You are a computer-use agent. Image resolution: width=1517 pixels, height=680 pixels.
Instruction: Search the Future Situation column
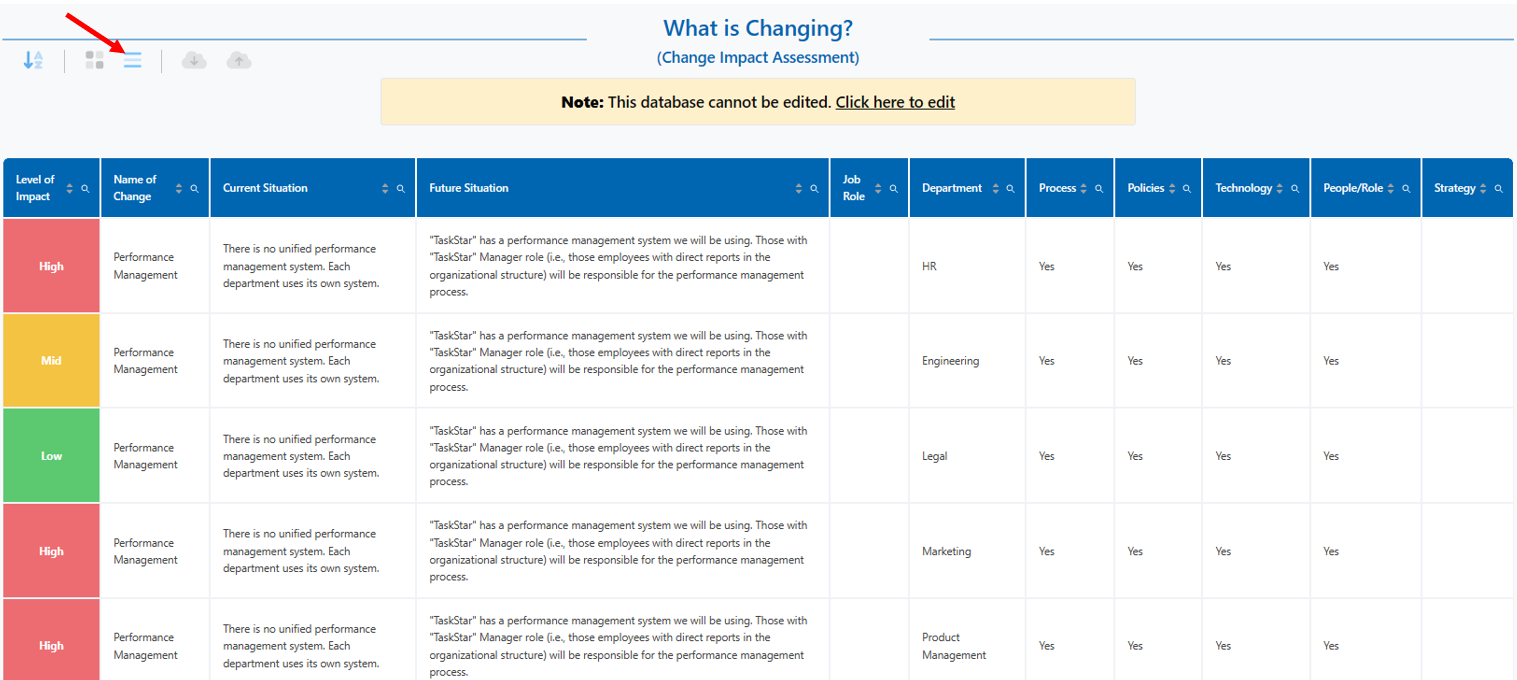tap(814, 188)
